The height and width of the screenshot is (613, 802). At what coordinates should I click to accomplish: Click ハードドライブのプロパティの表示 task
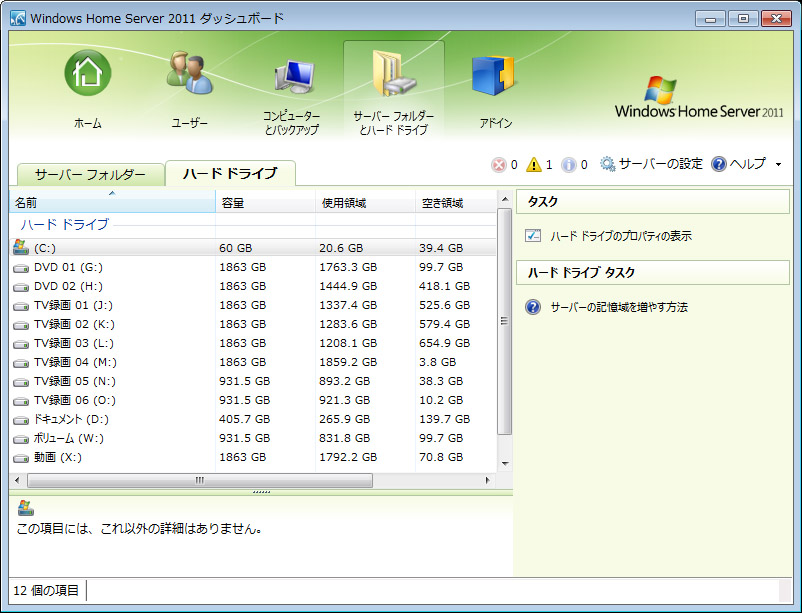click(620, 237)
